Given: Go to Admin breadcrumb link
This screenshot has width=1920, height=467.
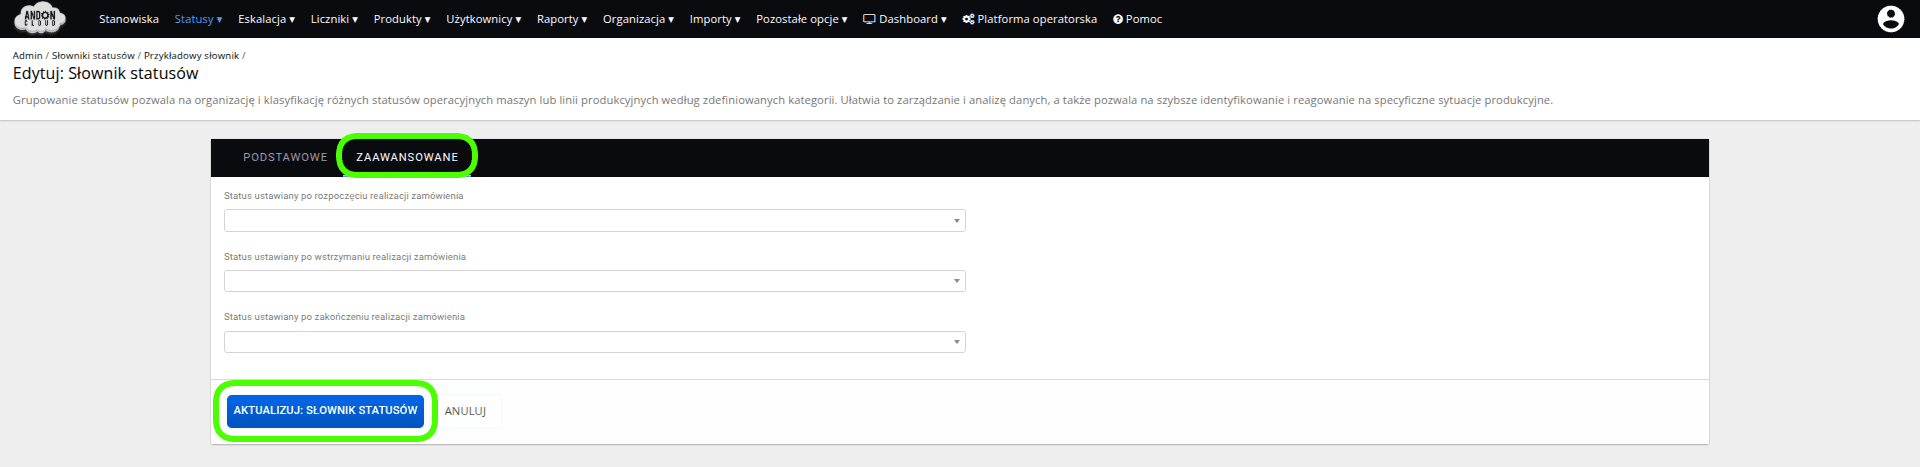Looking at the screenshot, I should pos(27,56).
